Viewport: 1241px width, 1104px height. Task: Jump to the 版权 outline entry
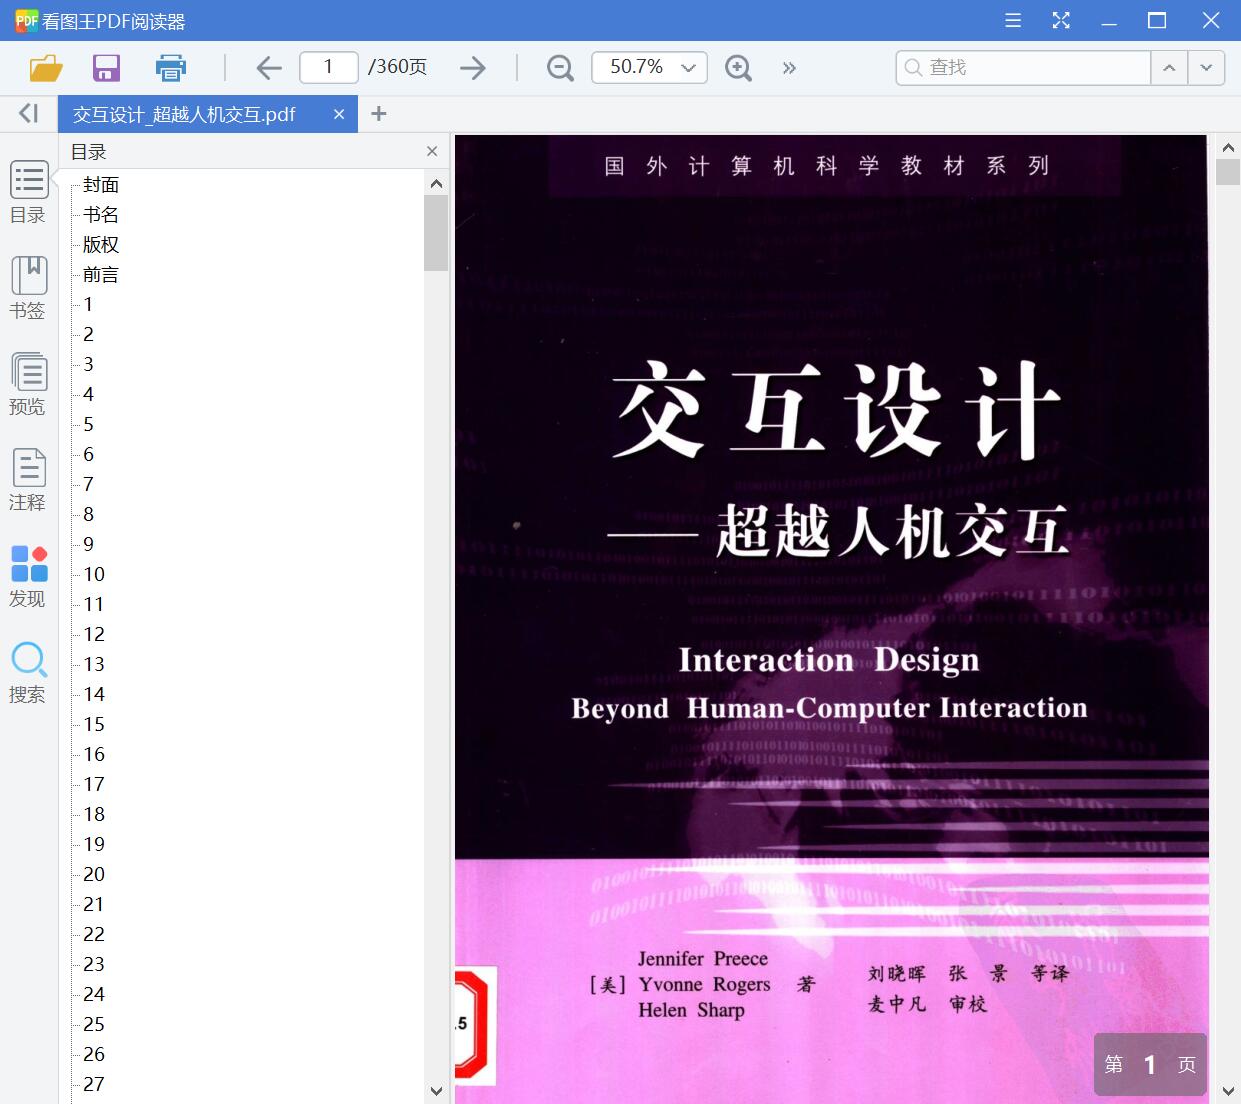tap(101, 245)
